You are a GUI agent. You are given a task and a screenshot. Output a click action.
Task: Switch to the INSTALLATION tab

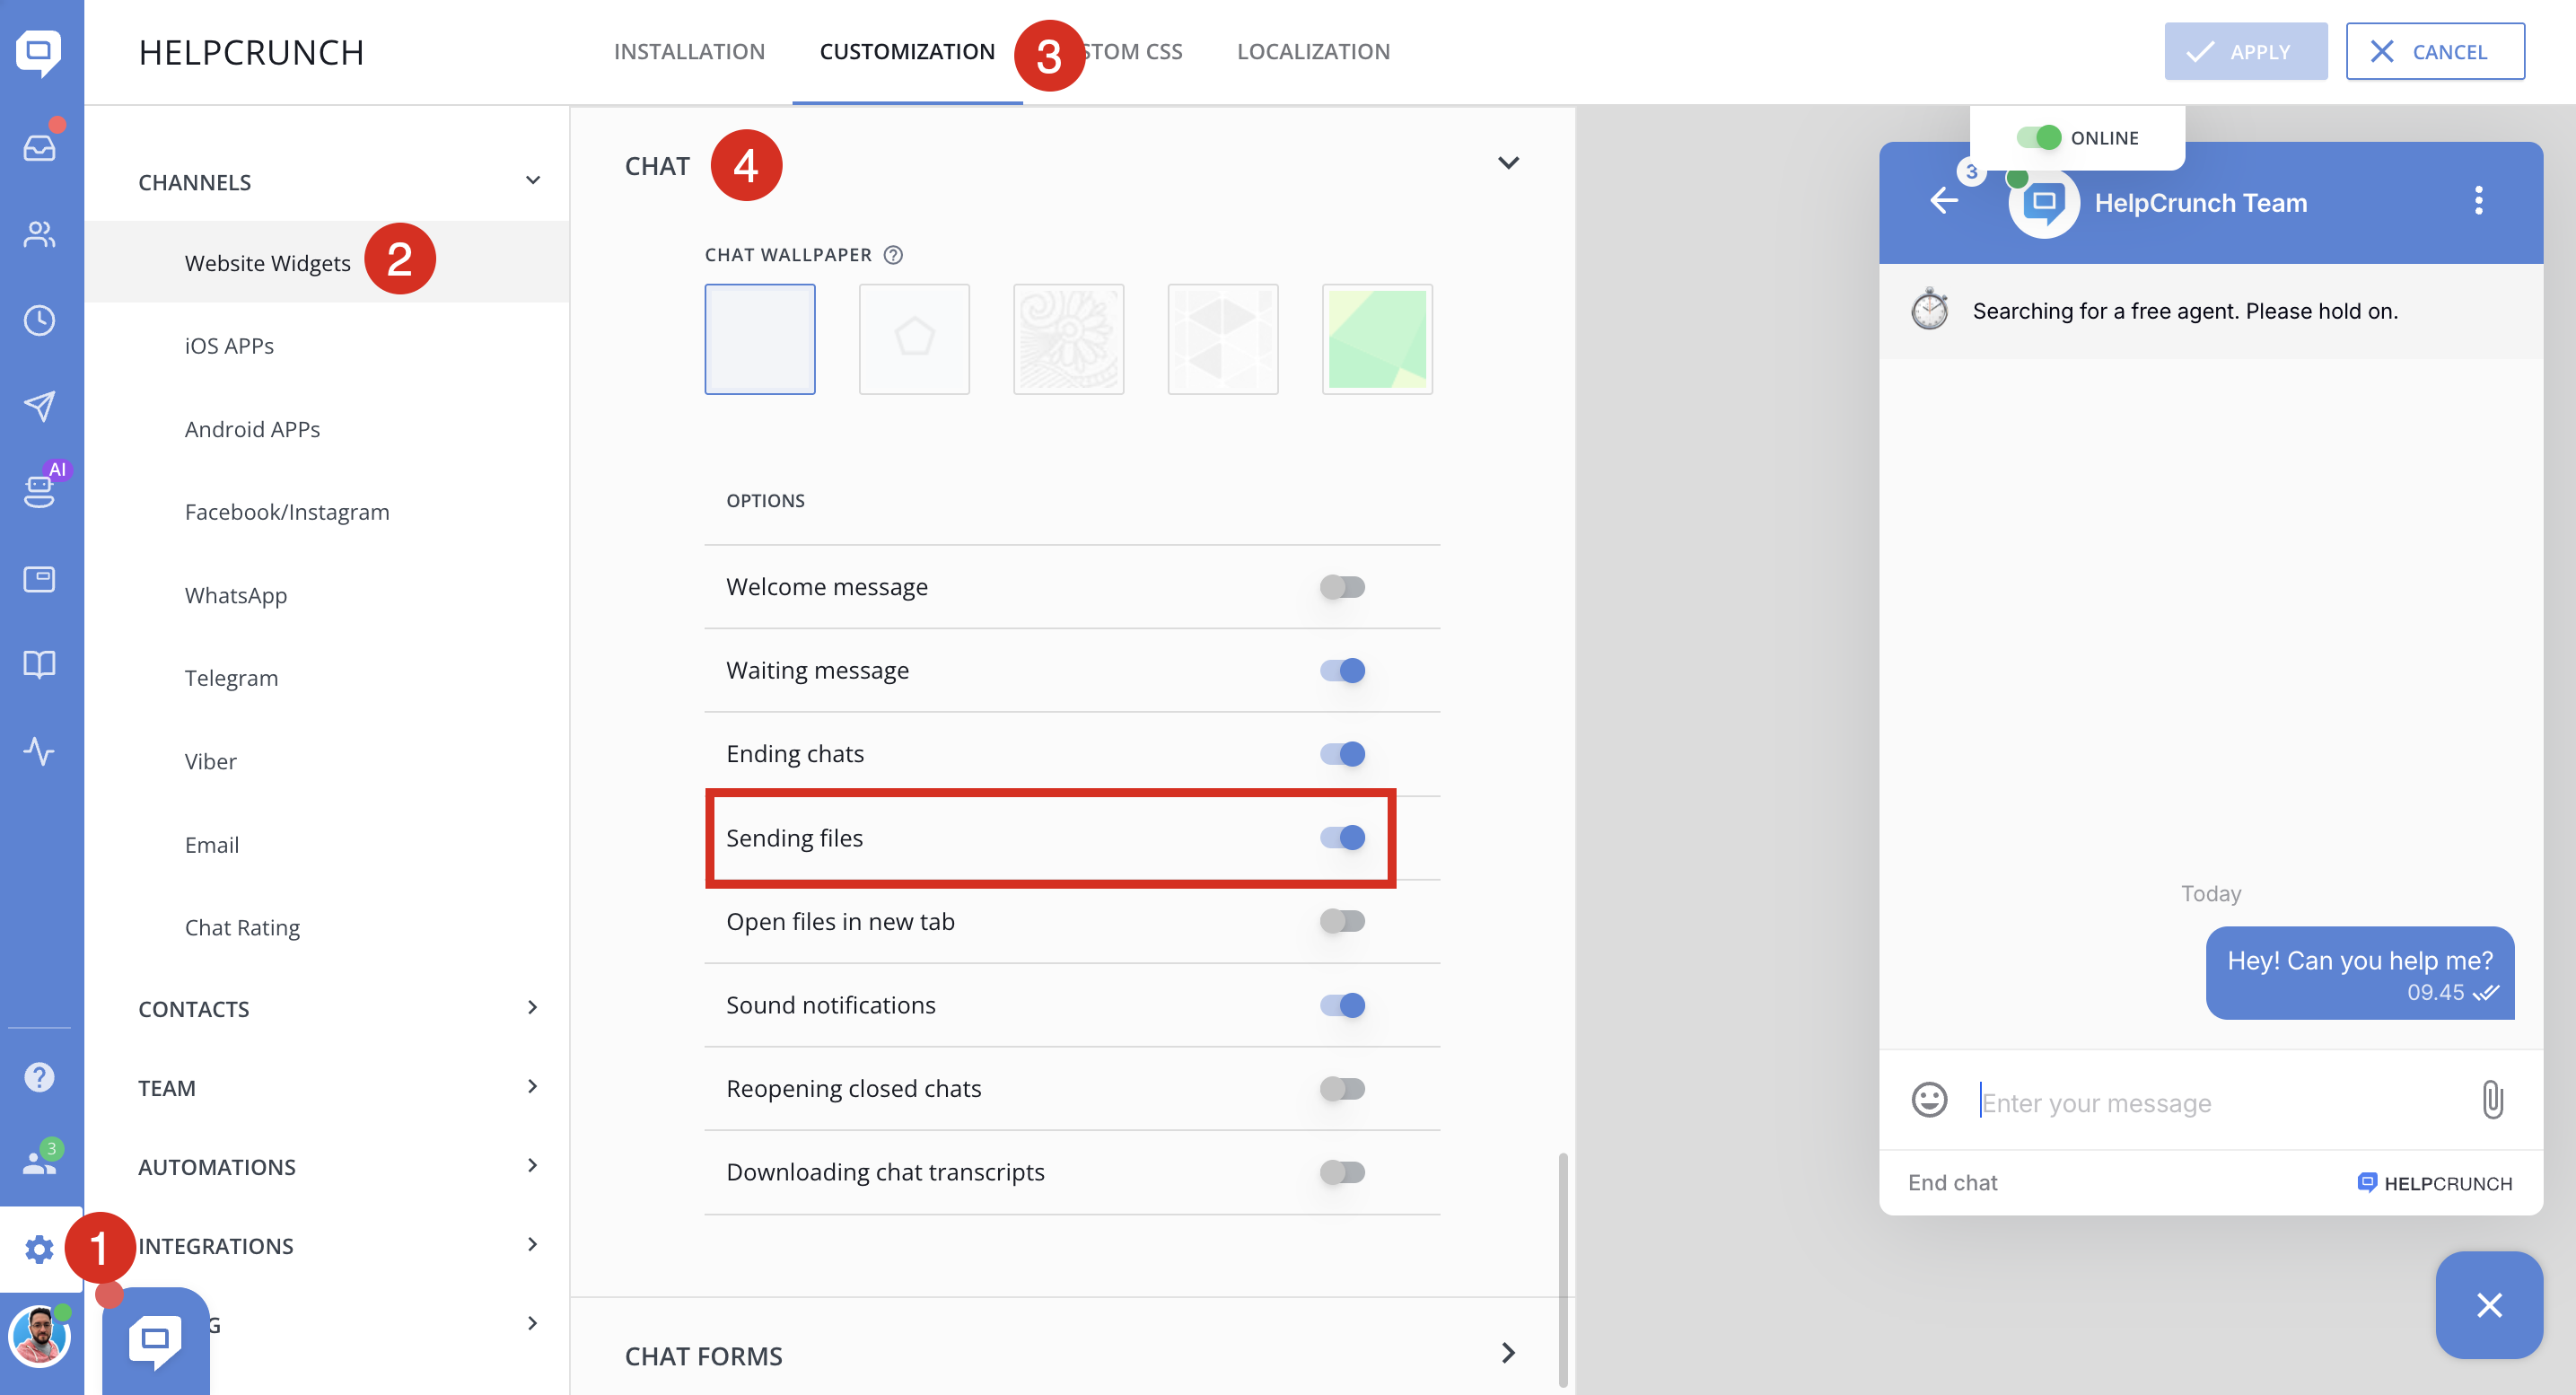tap(689, 52)
